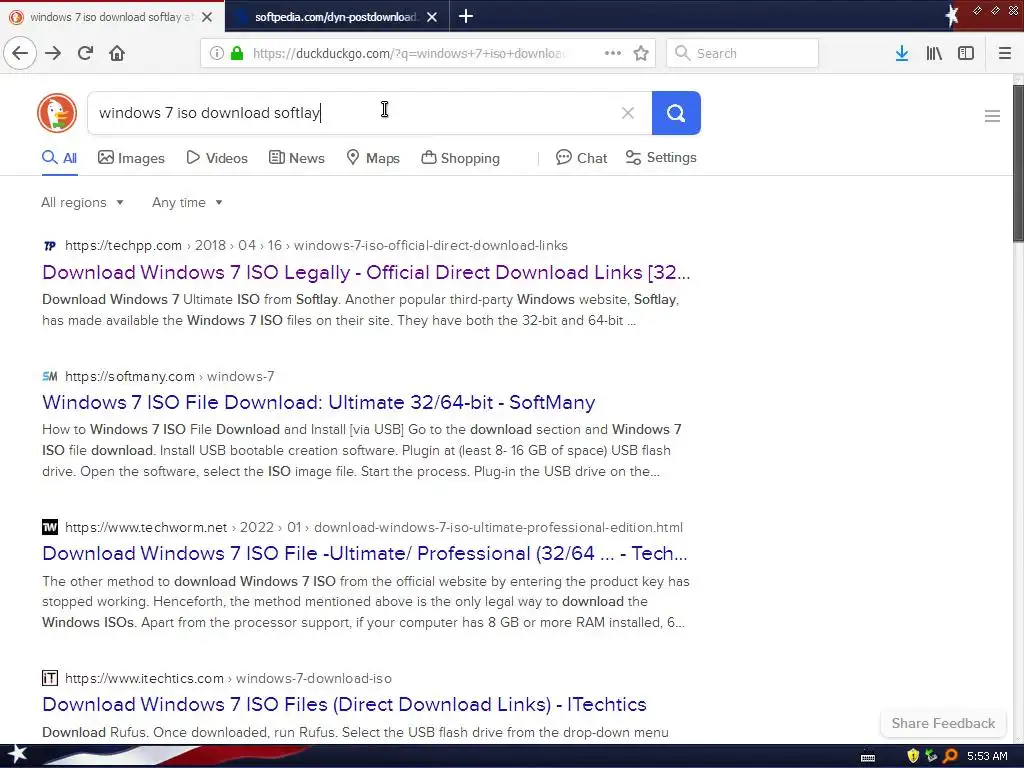Image resolution: width=1024 pixels, height=768 pixels.
Task: Click the page vertical scrollbar thumb
Action: click(x=1018, y=163)
